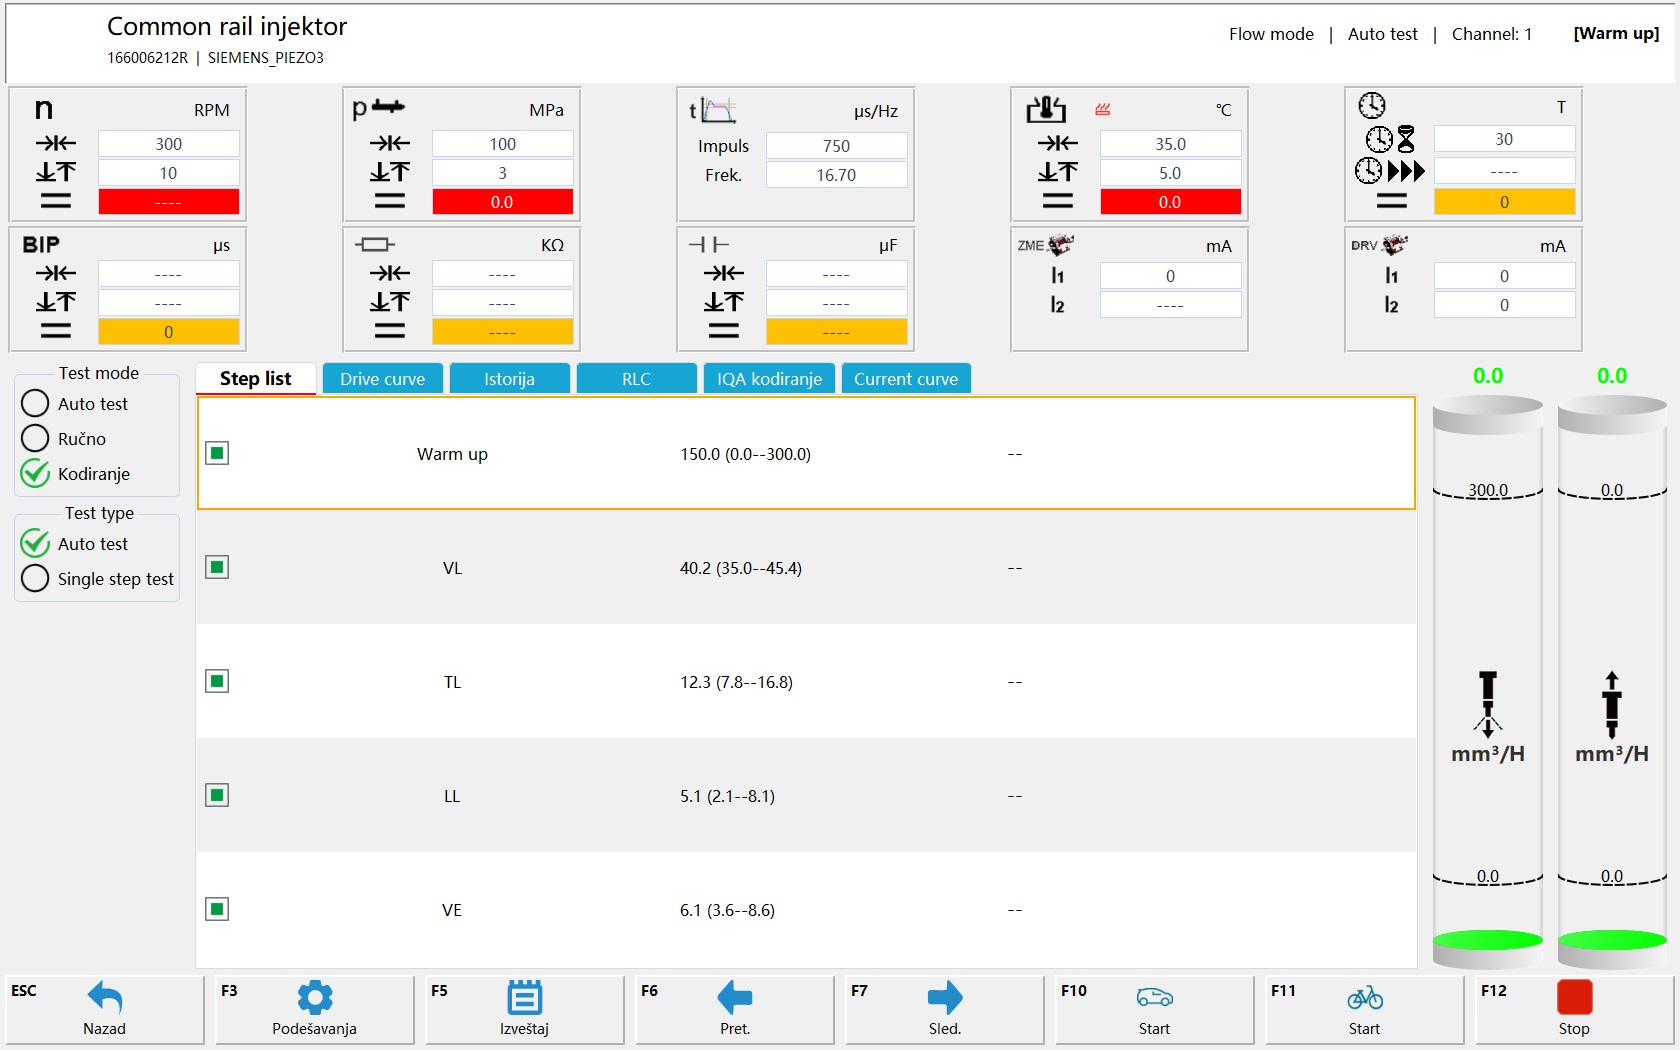Open the Izveštaj report icon
1680x1050 pixels.
point(525,998)
